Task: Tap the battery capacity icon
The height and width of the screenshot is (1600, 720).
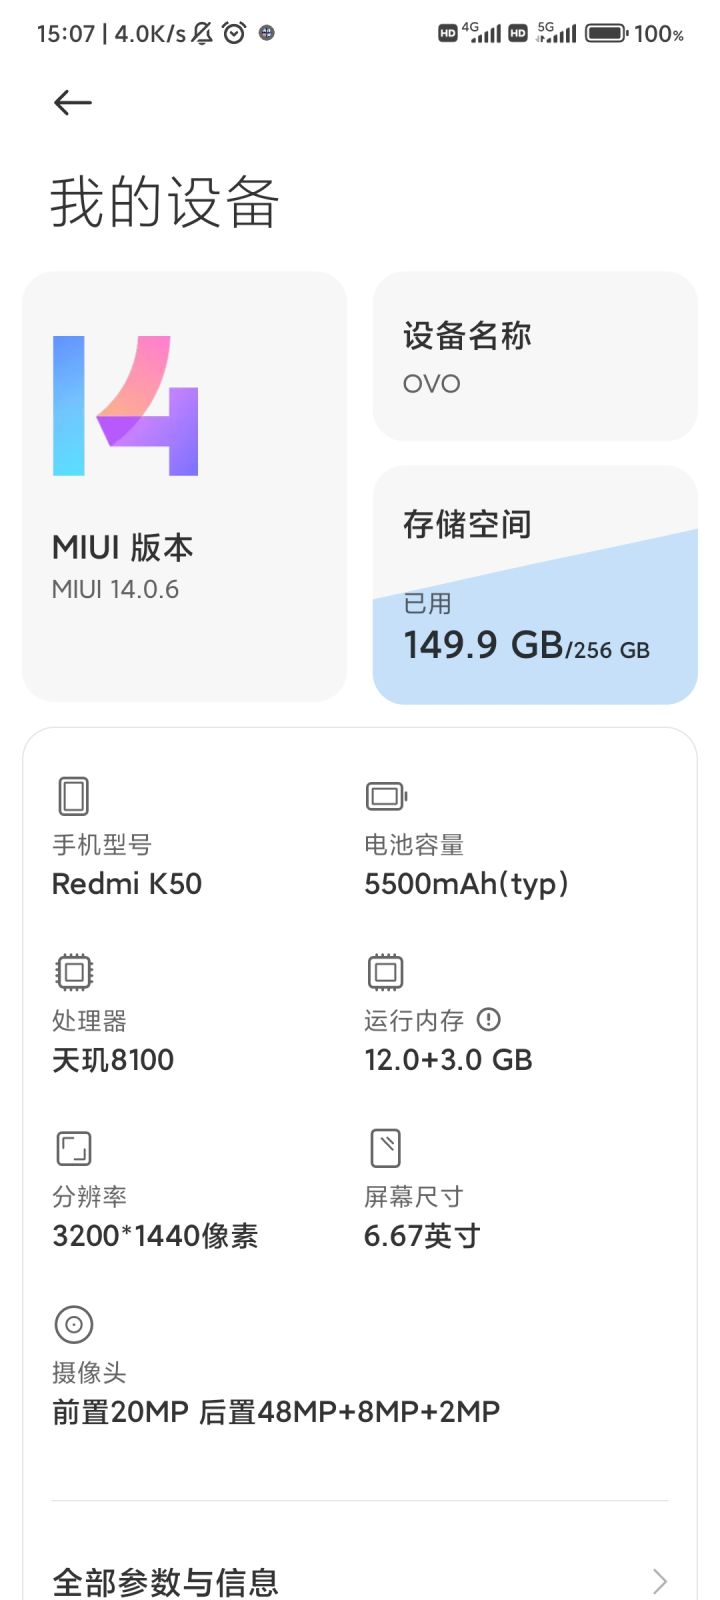Action: pos(386,797)
